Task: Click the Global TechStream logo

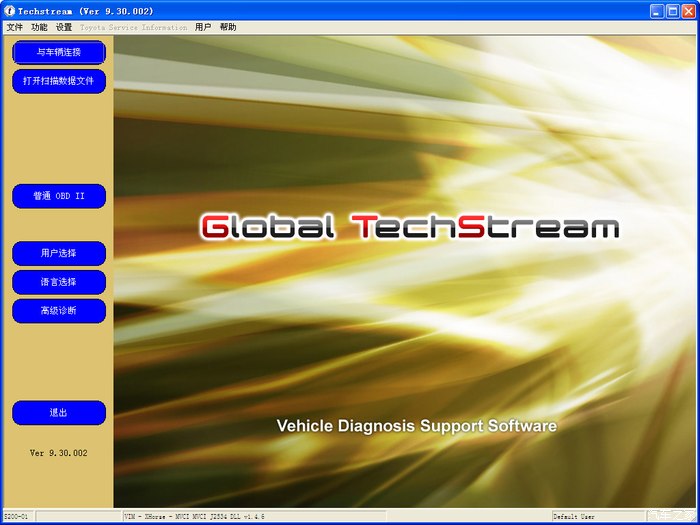Action: click(410, 227)
